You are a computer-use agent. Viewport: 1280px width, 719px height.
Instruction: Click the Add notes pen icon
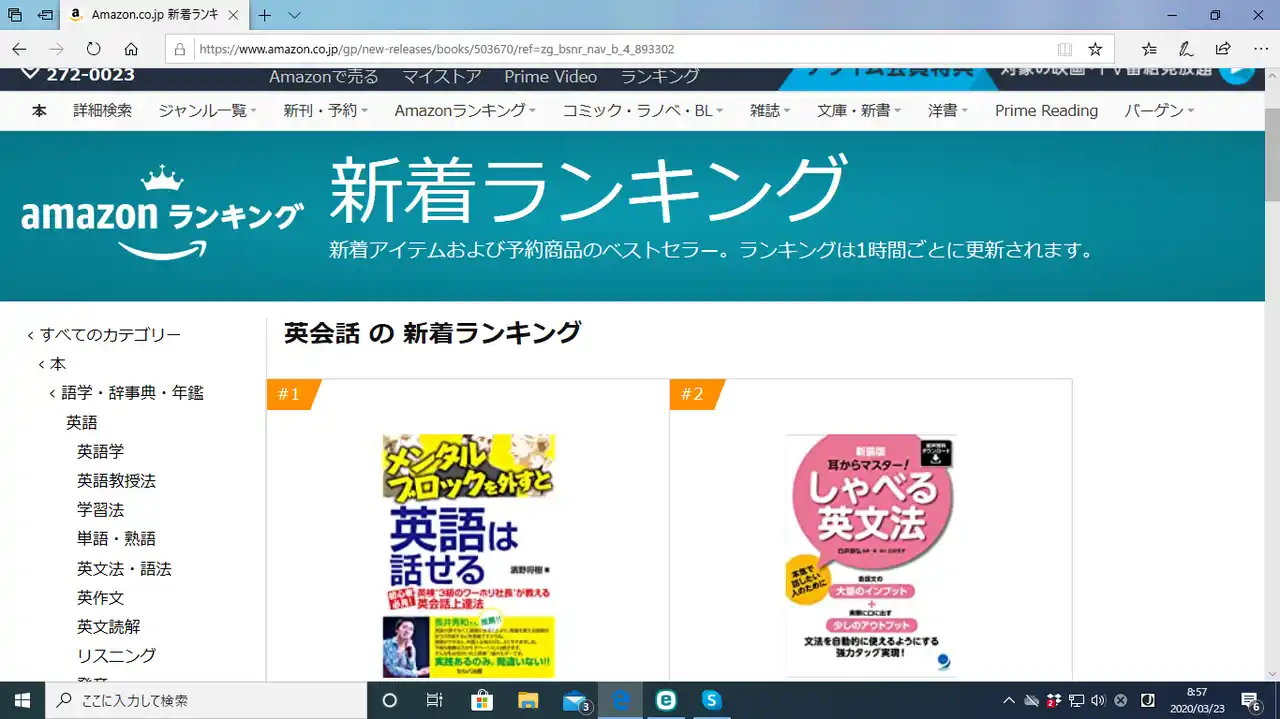click(x=1186, y=49)
